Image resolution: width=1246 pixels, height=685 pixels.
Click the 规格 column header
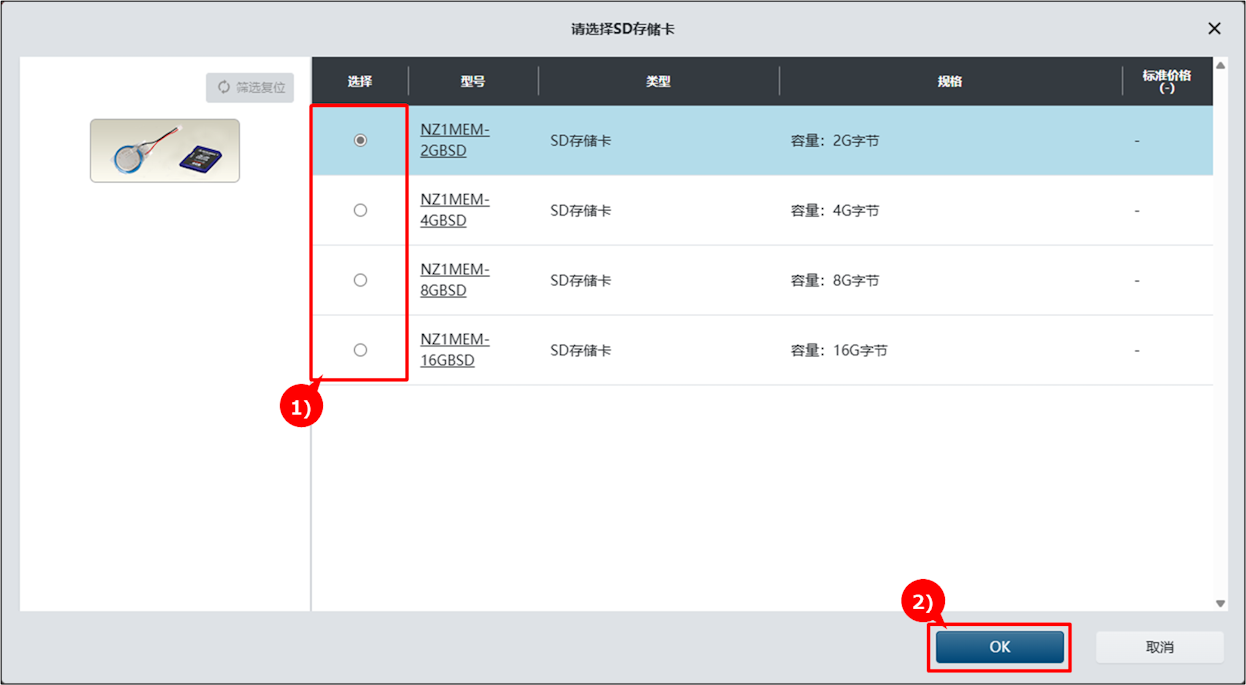(x=950, y=82)
